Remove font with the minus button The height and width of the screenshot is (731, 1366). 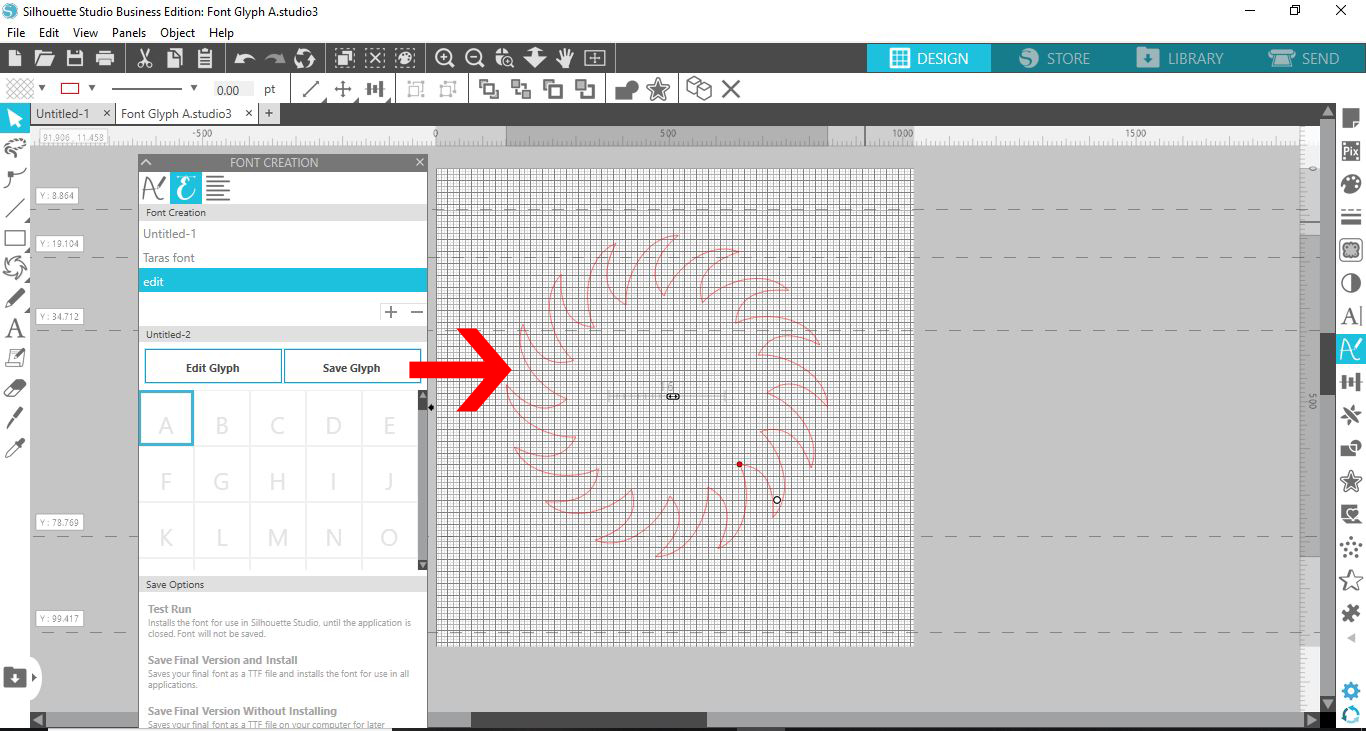pyautogui.click(x=417, y=312)
